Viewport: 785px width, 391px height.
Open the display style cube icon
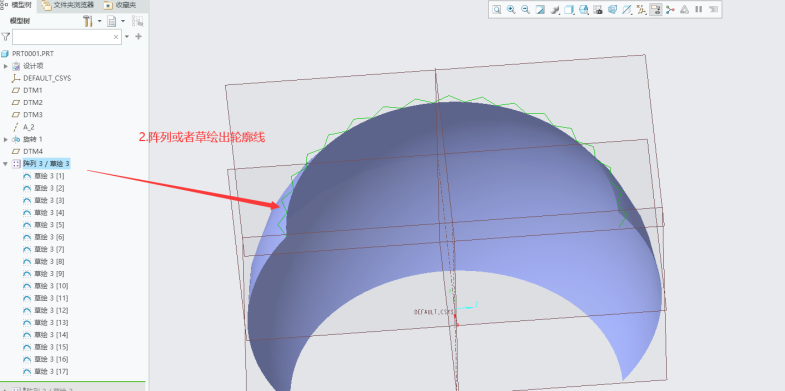coord(569,10)
